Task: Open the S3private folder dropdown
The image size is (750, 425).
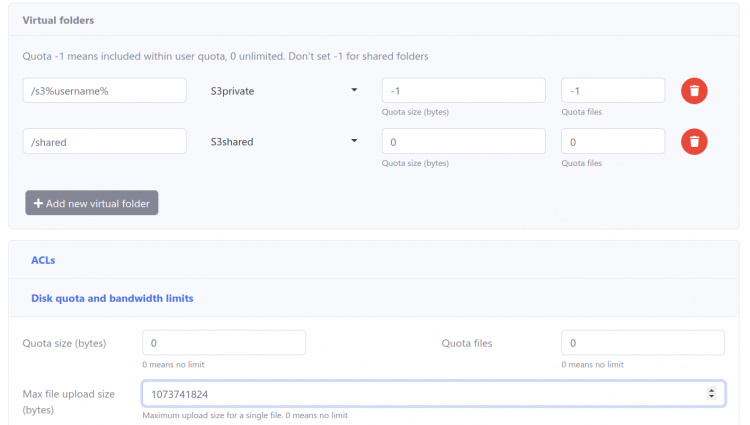Action: 284,91
